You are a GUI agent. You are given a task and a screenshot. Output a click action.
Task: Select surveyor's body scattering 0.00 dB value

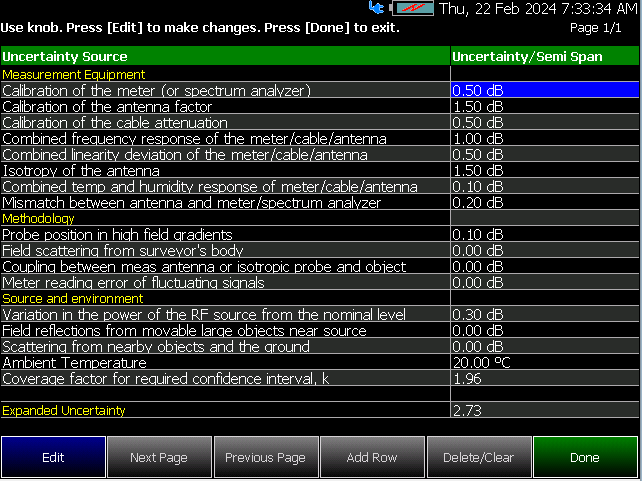(545, 250)
